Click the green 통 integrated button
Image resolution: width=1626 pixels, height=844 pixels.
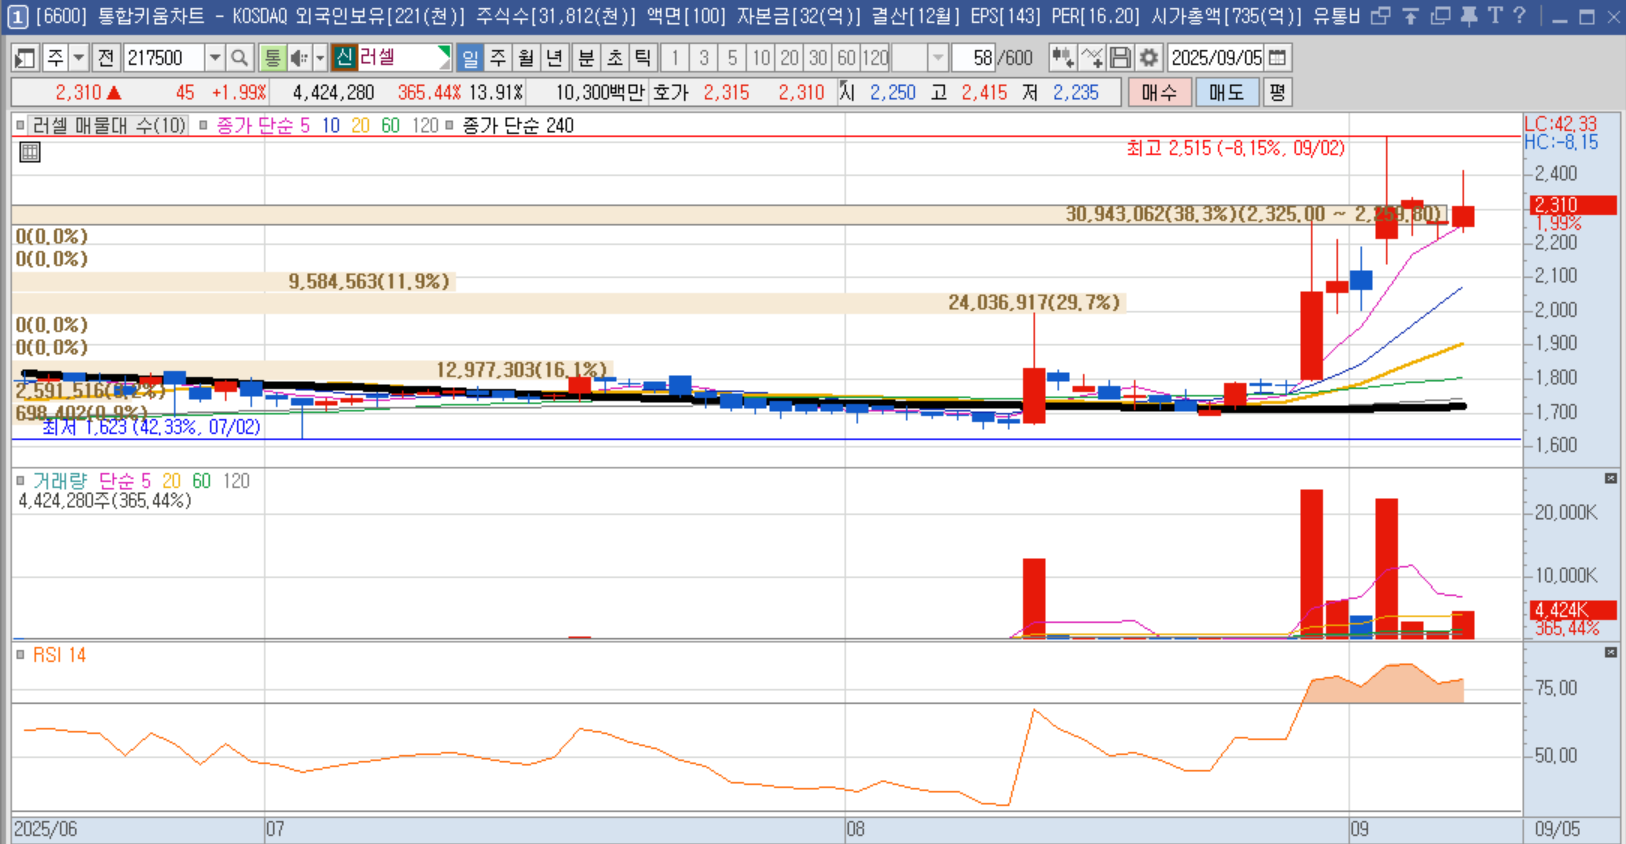(272, 58)
